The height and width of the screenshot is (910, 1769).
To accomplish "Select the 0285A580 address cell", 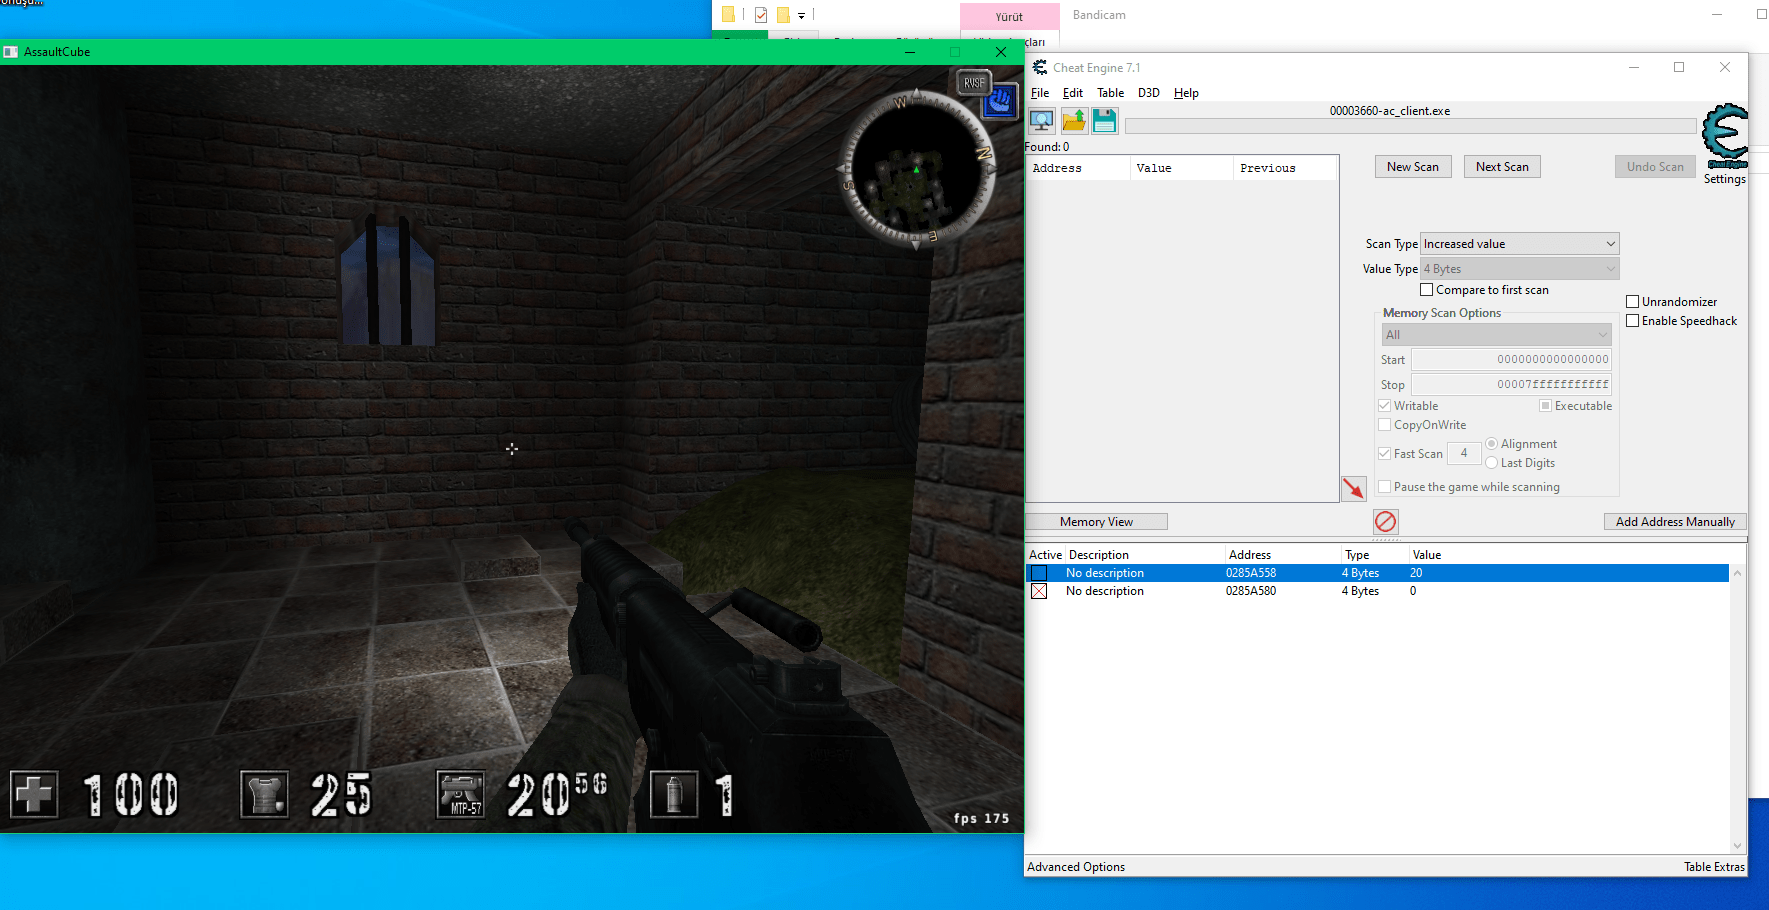I will click(x=1251, y=591).
